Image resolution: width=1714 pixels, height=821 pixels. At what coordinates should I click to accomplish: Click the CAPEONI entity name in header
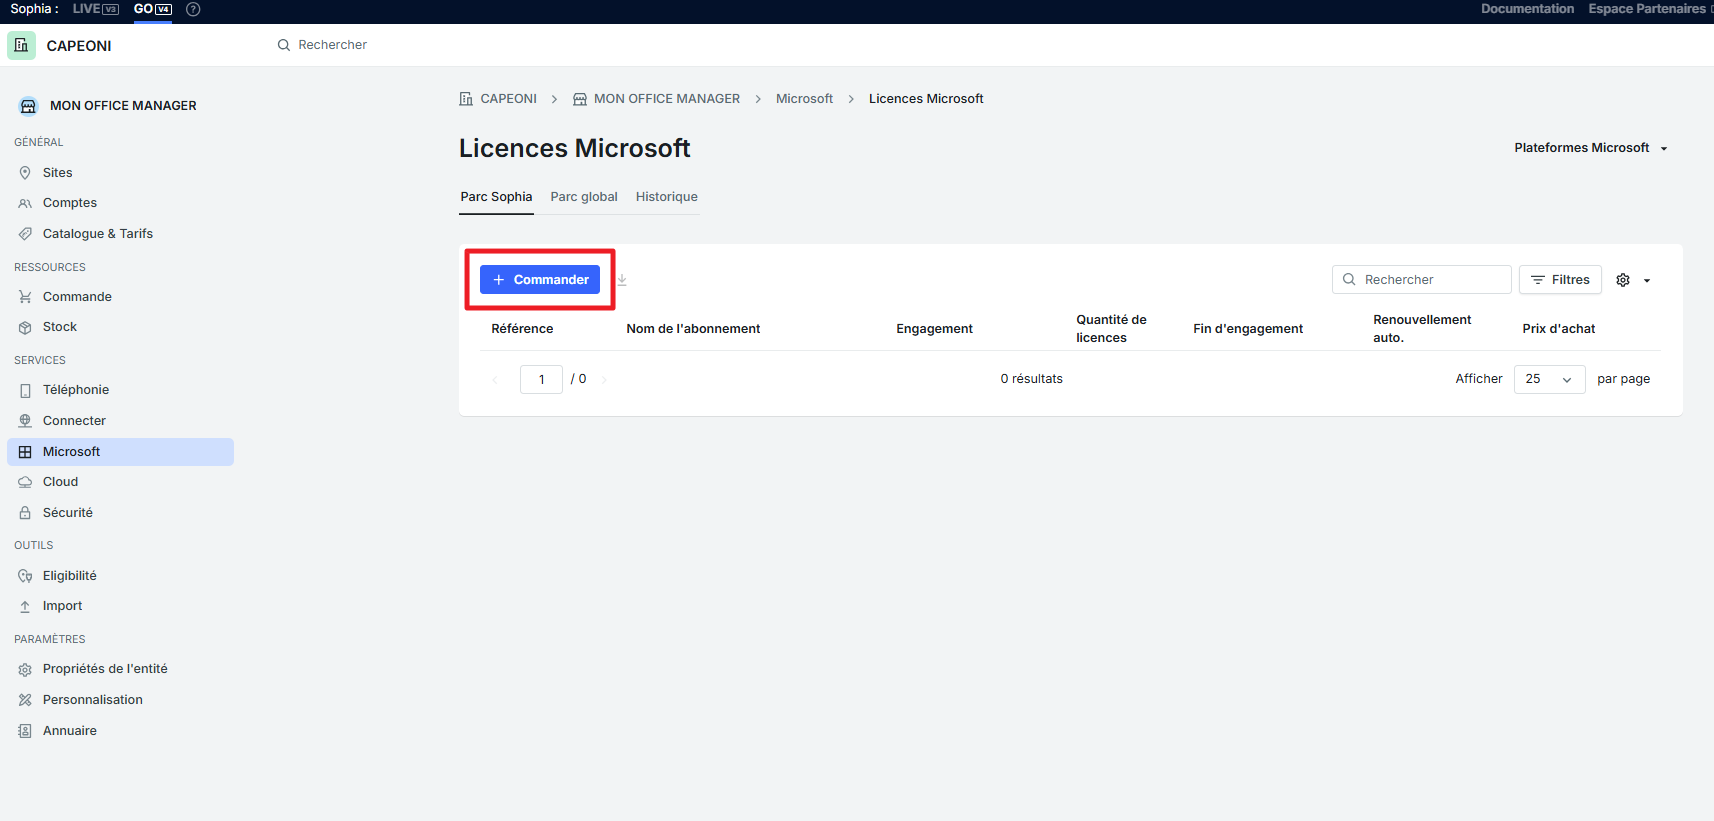pyautogui.click(x=79, y=46)
